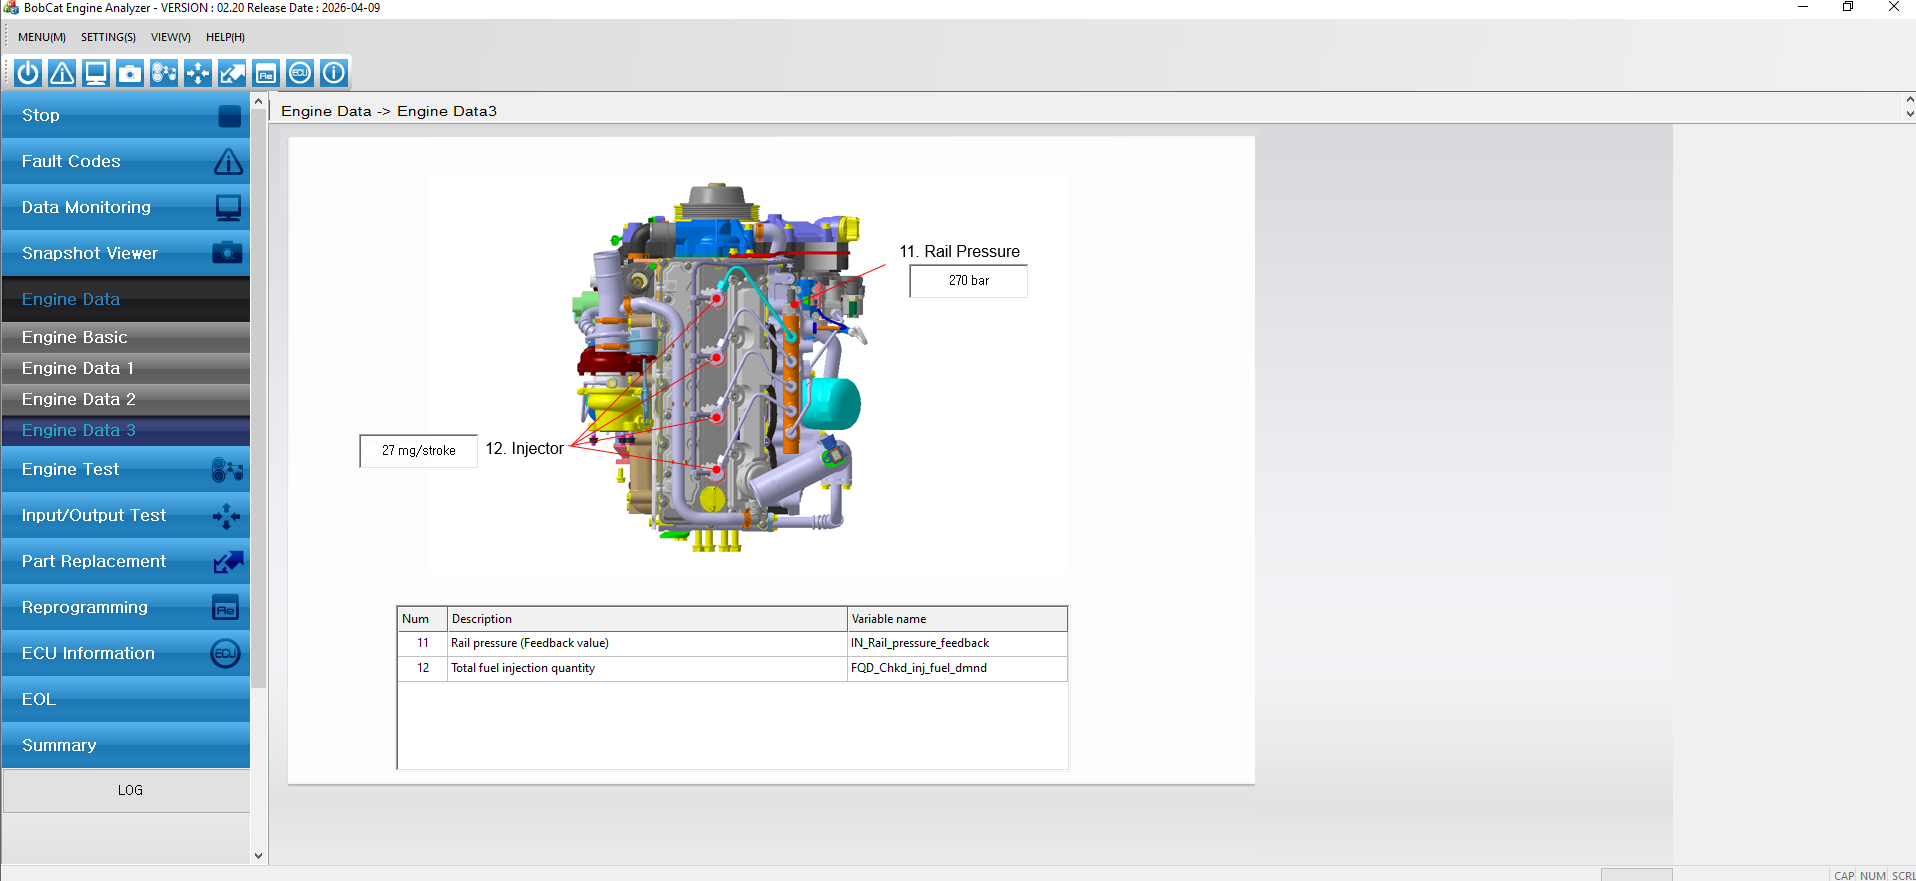This screenshot has width=1916, height=881.
Task: Collapse the Engine Data sidebar section
Action: coord(126,299)
